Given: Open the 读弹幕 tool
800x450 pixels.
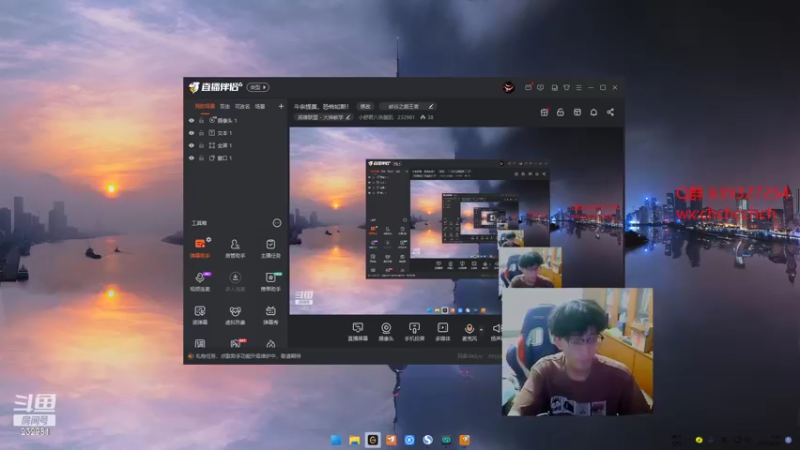Looking at the screenshot, I should tap(199, 315).
